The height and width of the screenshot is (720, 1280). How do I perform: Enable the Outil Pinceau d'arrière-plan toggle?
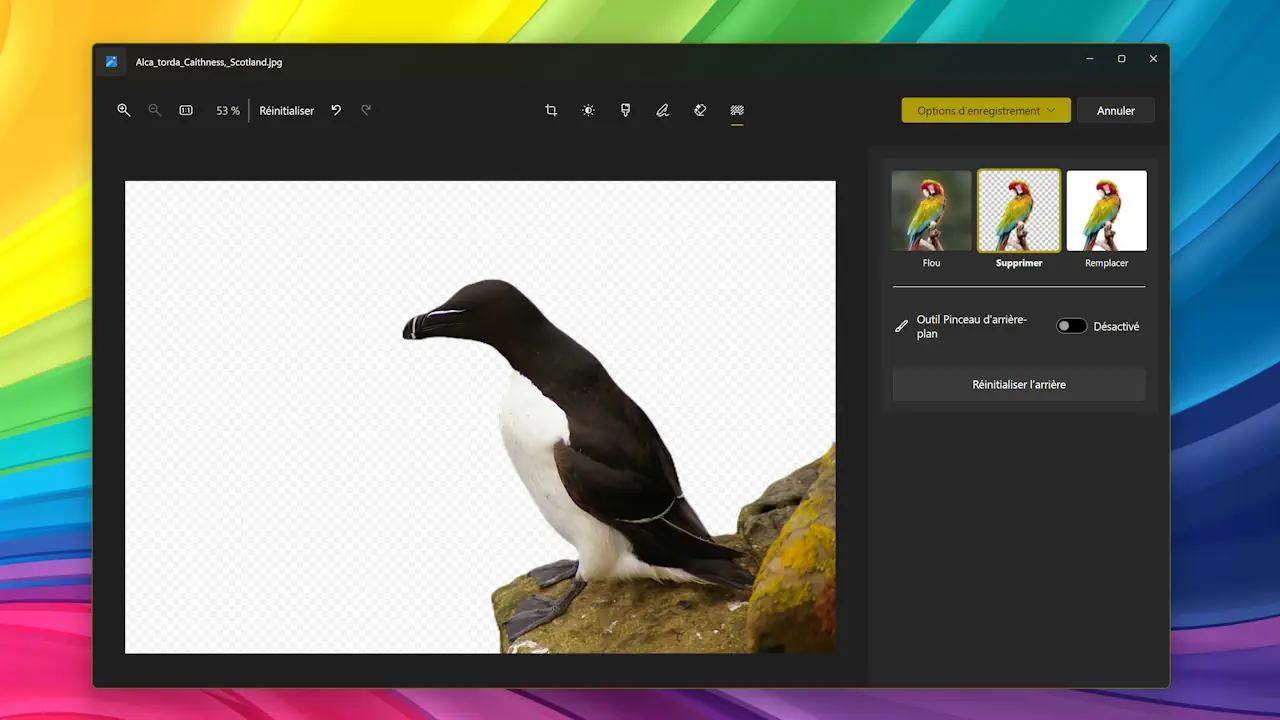(x=1071, y=326)
